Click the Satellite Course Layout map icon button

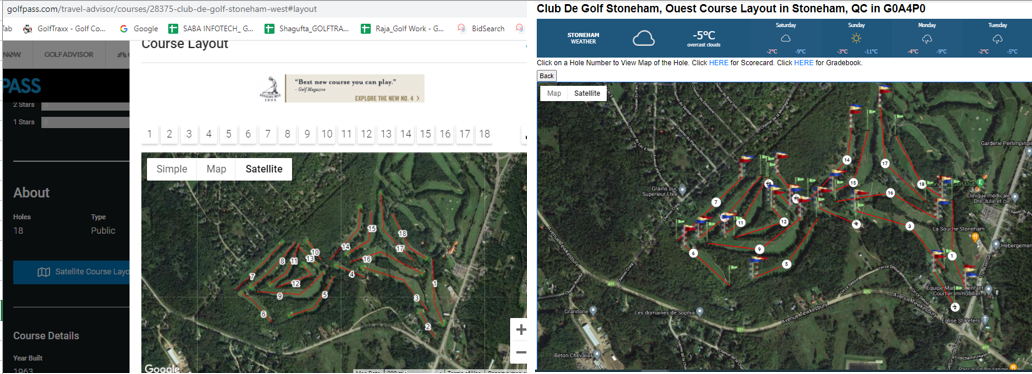point(43,271)
